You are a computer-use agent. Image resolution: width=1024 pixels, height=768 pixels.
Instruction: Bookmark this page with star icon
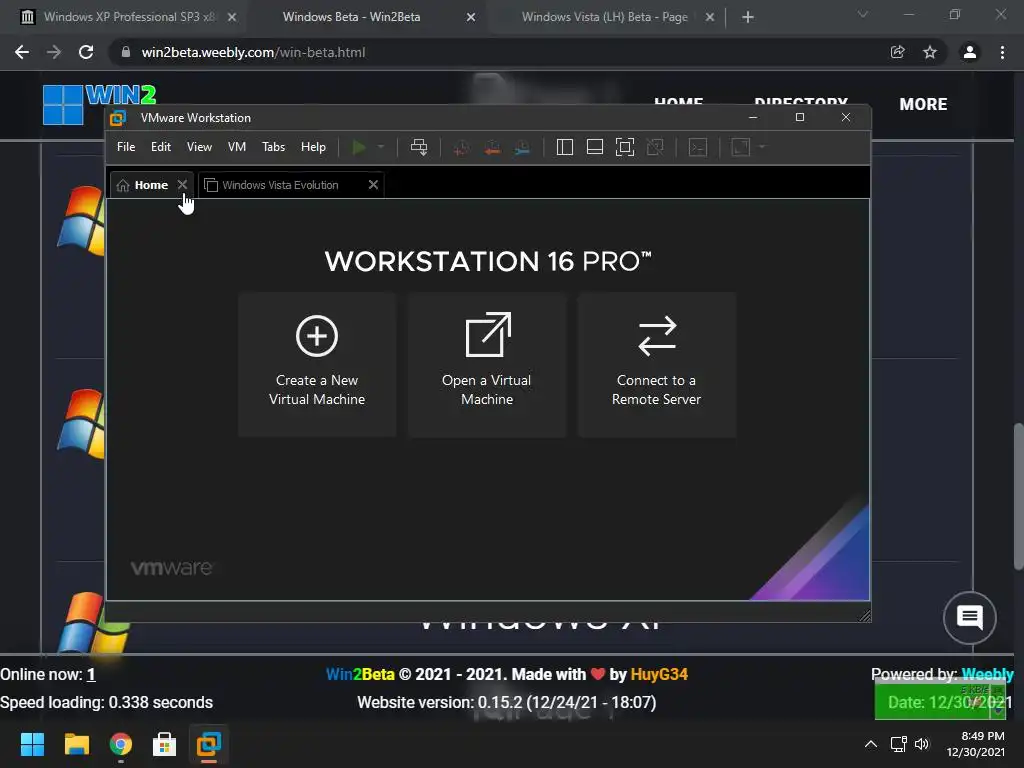930,52
